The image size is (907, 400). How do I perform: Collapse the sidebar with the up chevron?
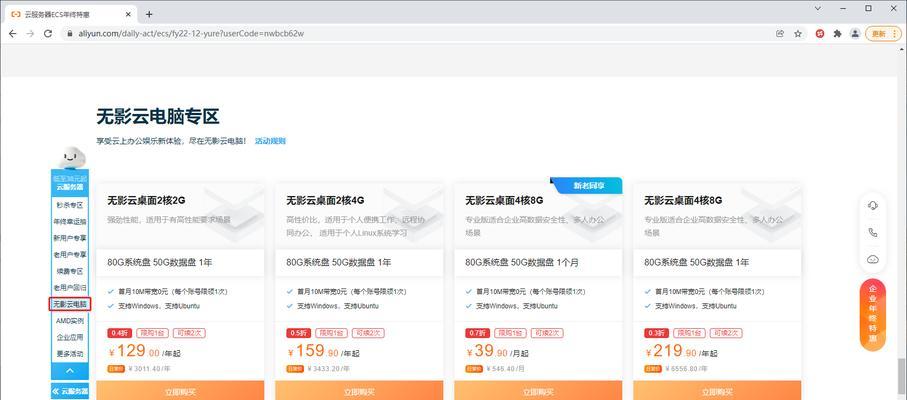click(69, 371)
